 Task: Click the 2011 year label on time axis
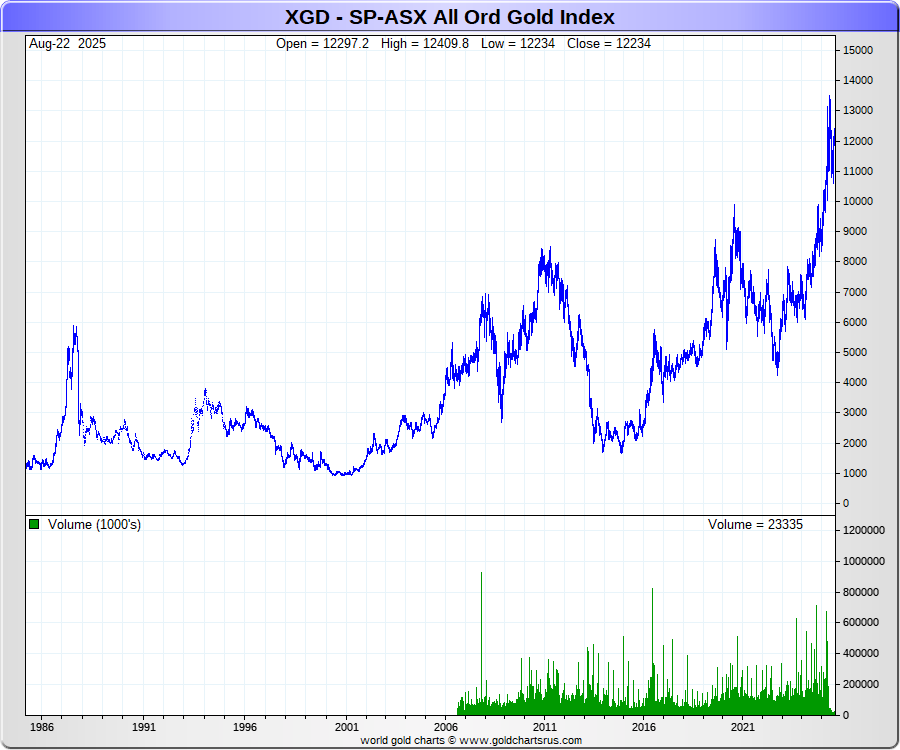coord(545,727)
